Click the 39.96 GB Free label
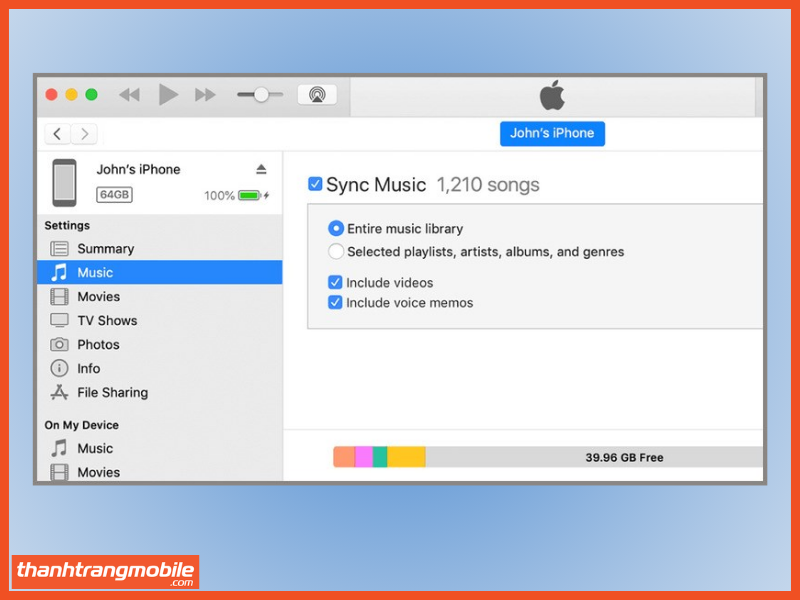Screen dimensions: 800x600 (x=624, y=458)
